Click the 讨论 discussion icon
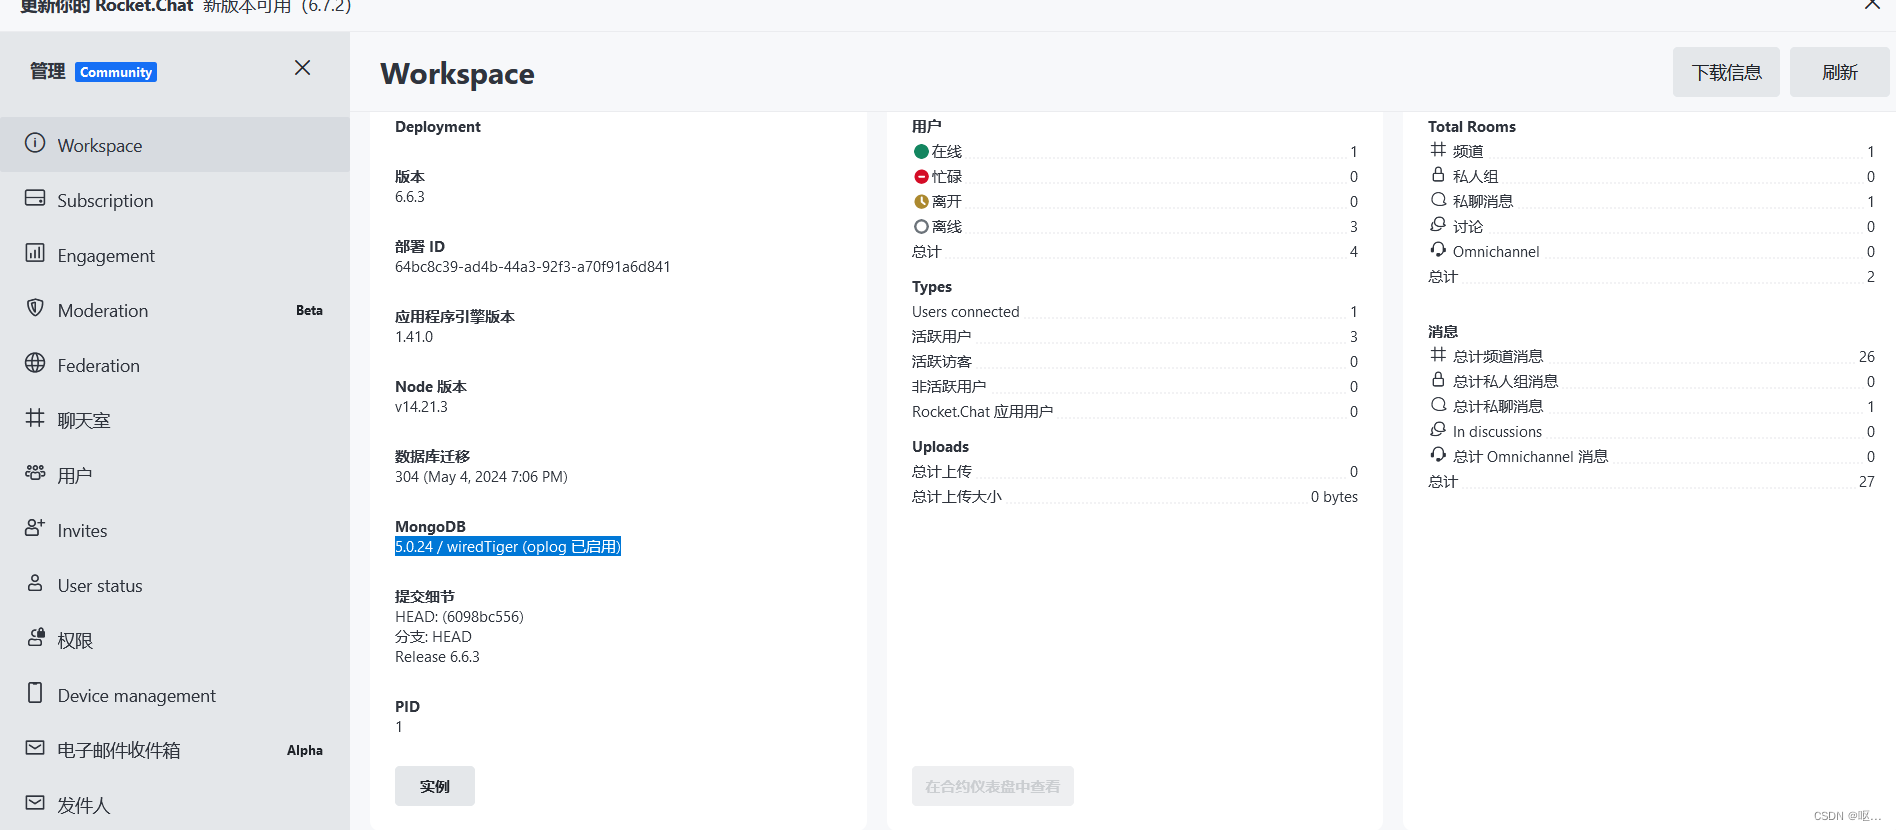The width and height of the screenshot is (1896, 830). pos(1438,225)
